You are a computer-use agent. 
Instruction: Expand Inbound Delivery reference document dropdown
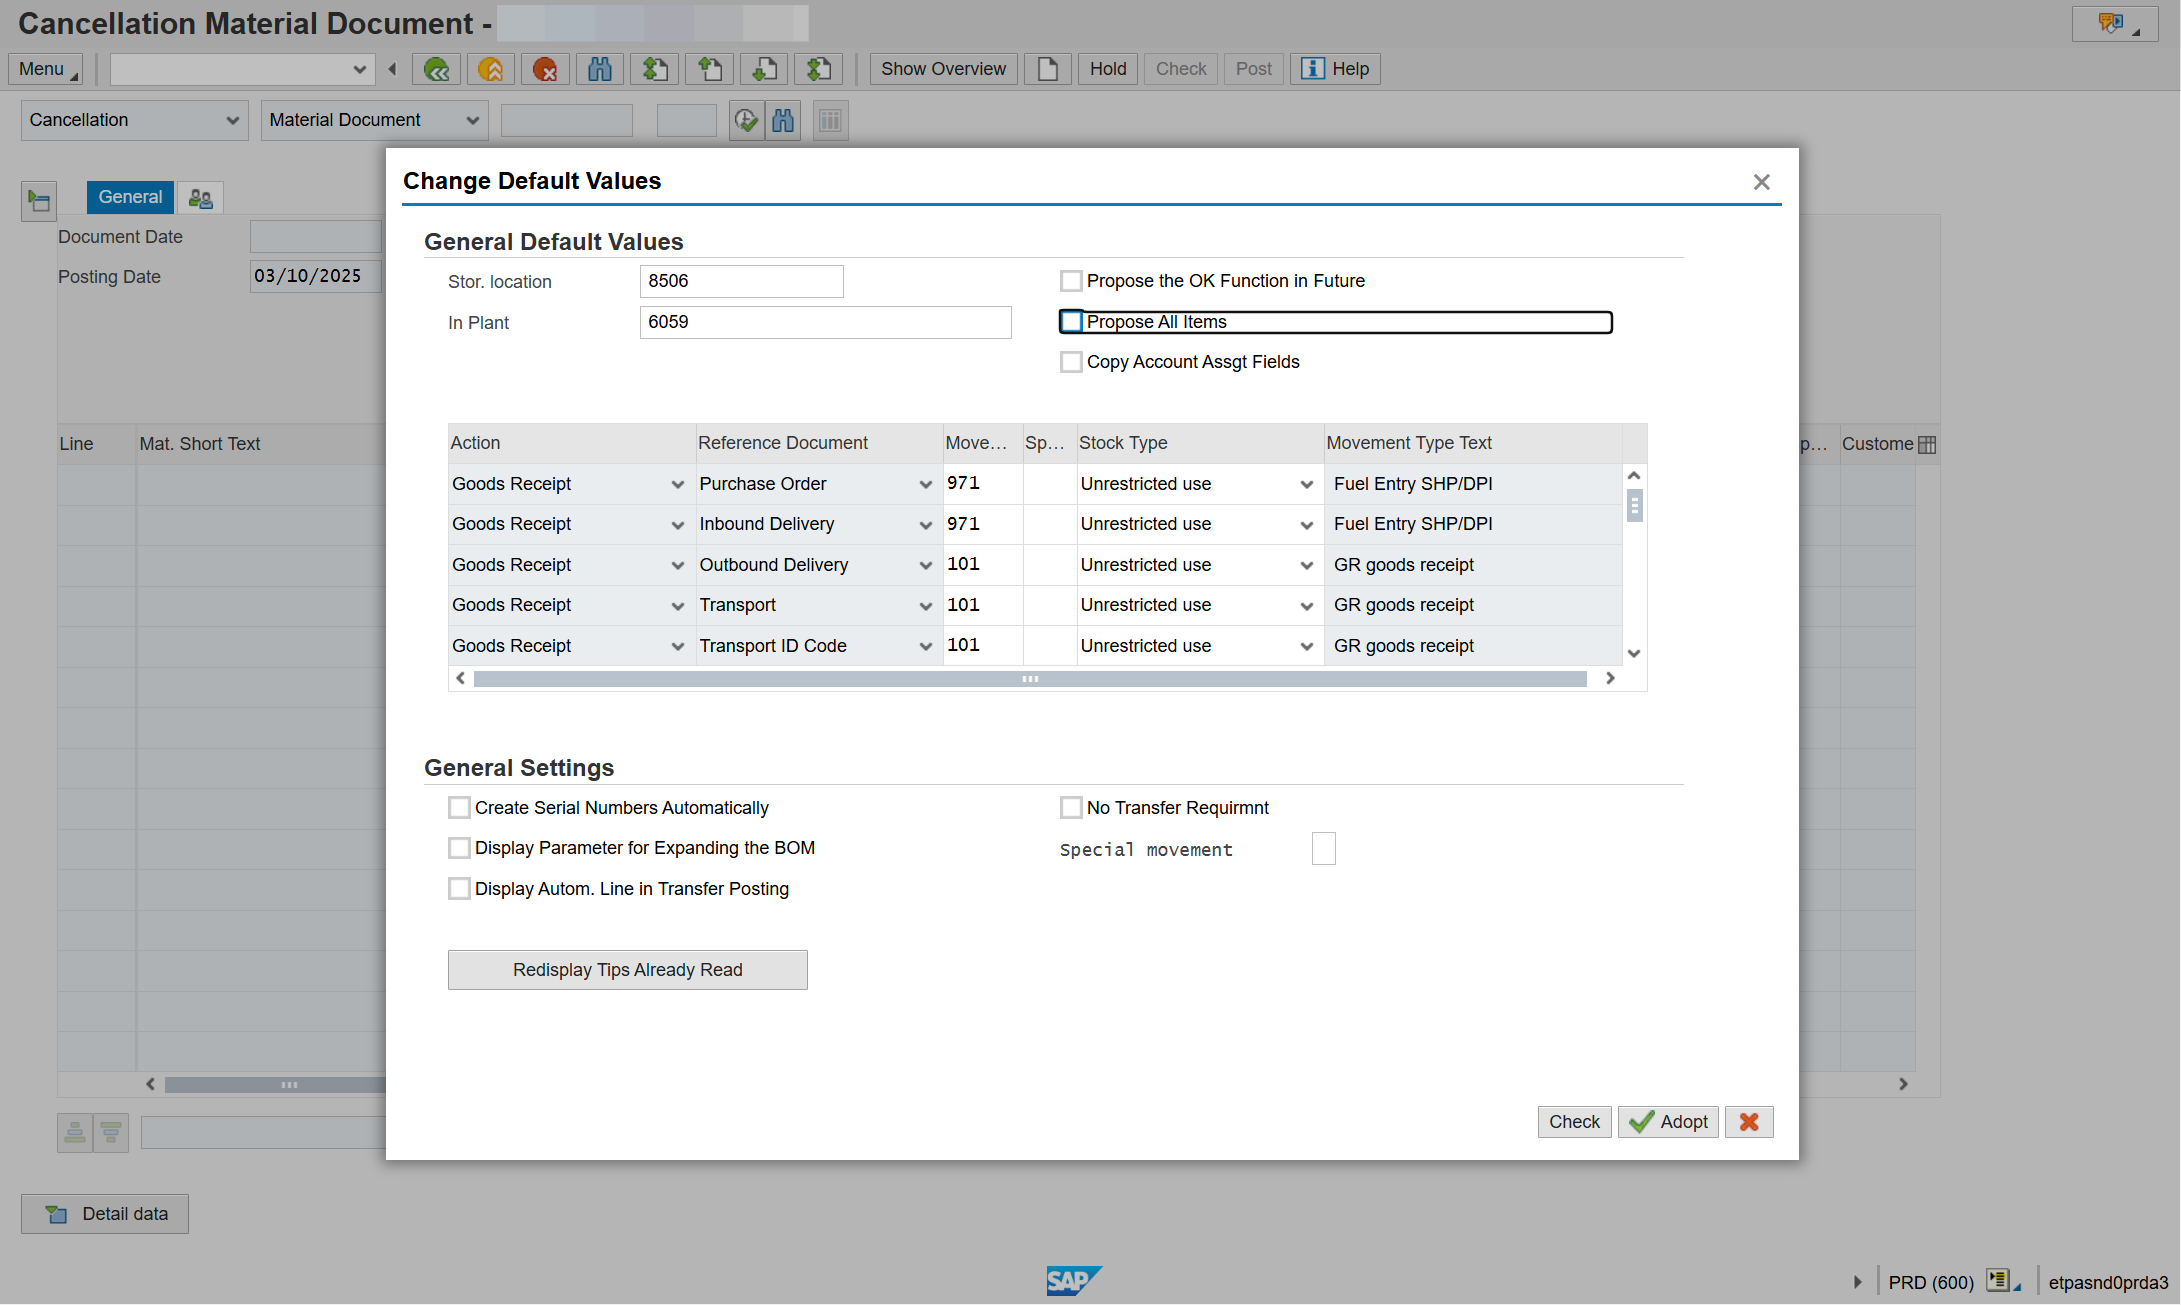[925, 525]
